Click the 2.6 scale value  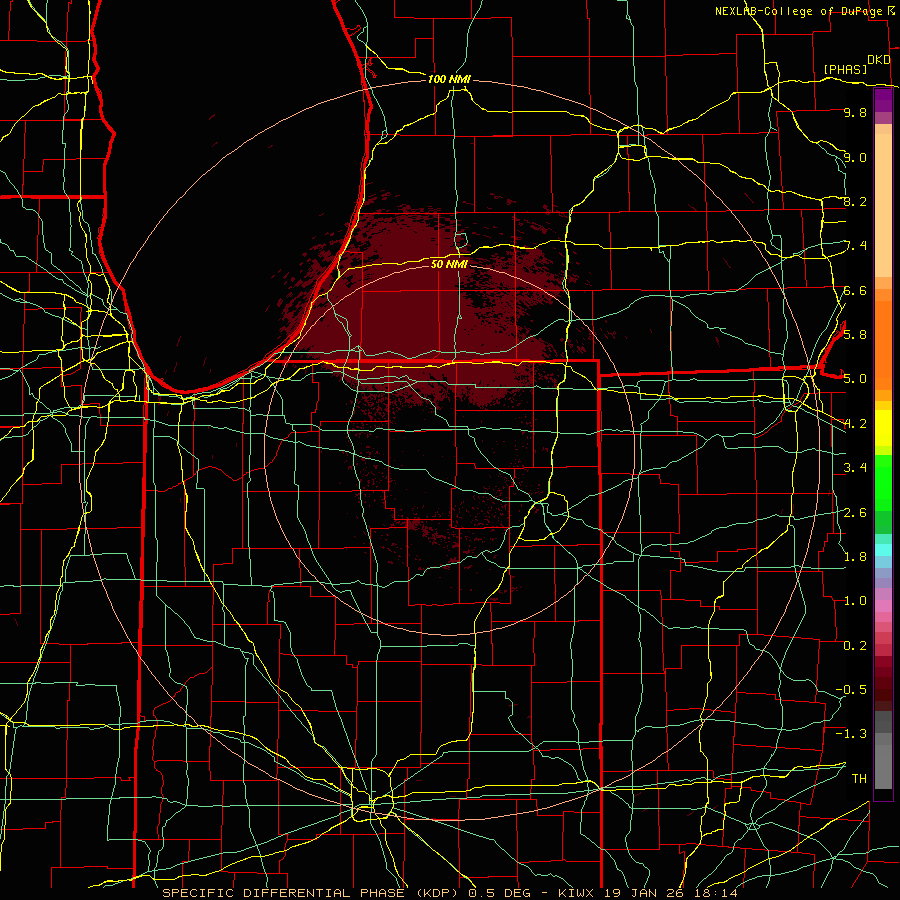tap(855, 512)
